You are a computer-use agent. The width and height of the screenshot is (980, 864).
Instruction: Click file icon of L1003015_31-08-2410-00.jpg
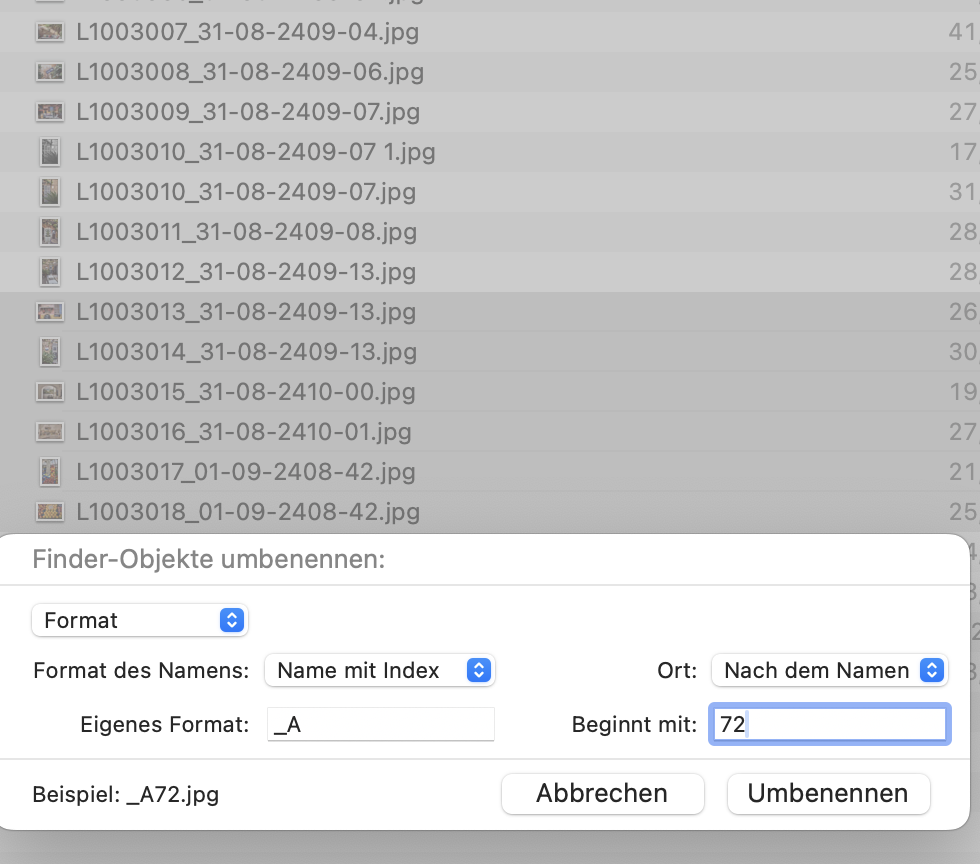click(49, 392)
